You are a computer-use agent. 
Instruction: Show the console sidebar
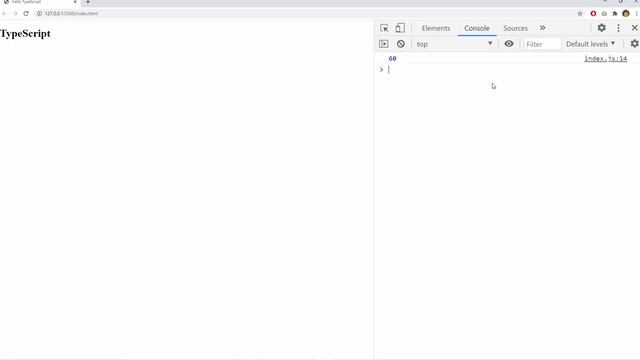[384, 44]
